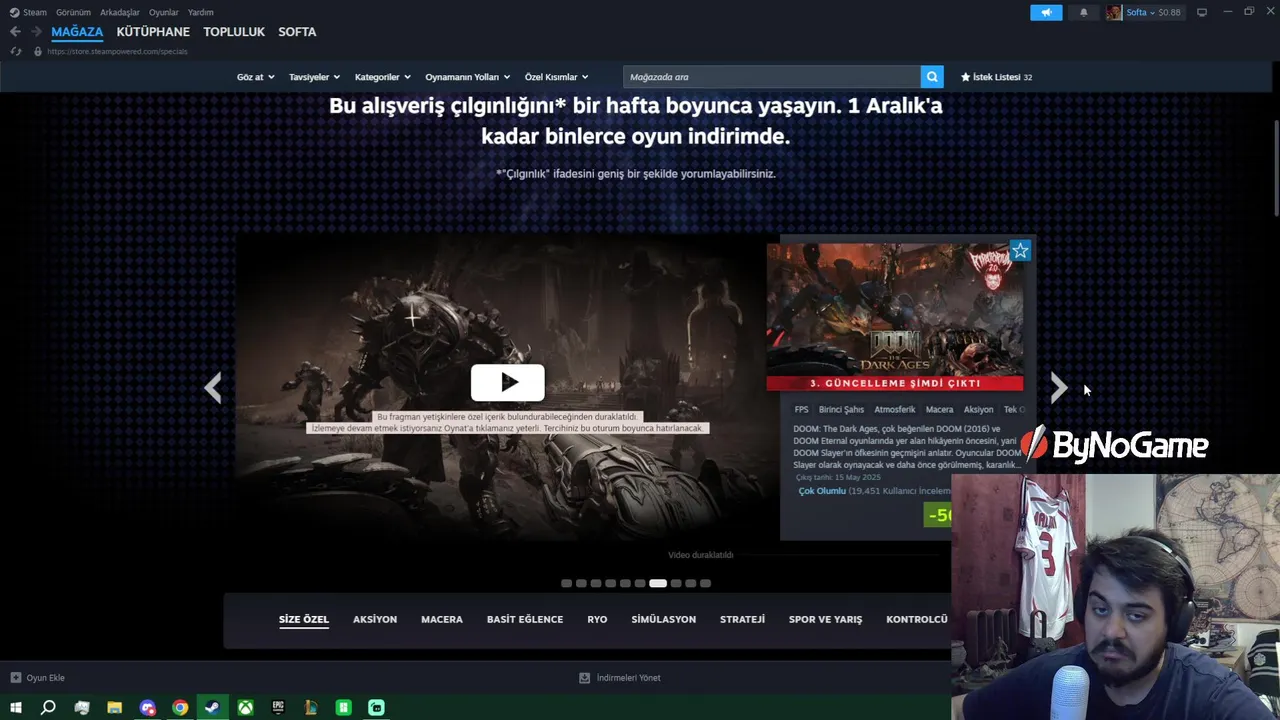Select the SİMÜLASYON category tab

(664, 619)
